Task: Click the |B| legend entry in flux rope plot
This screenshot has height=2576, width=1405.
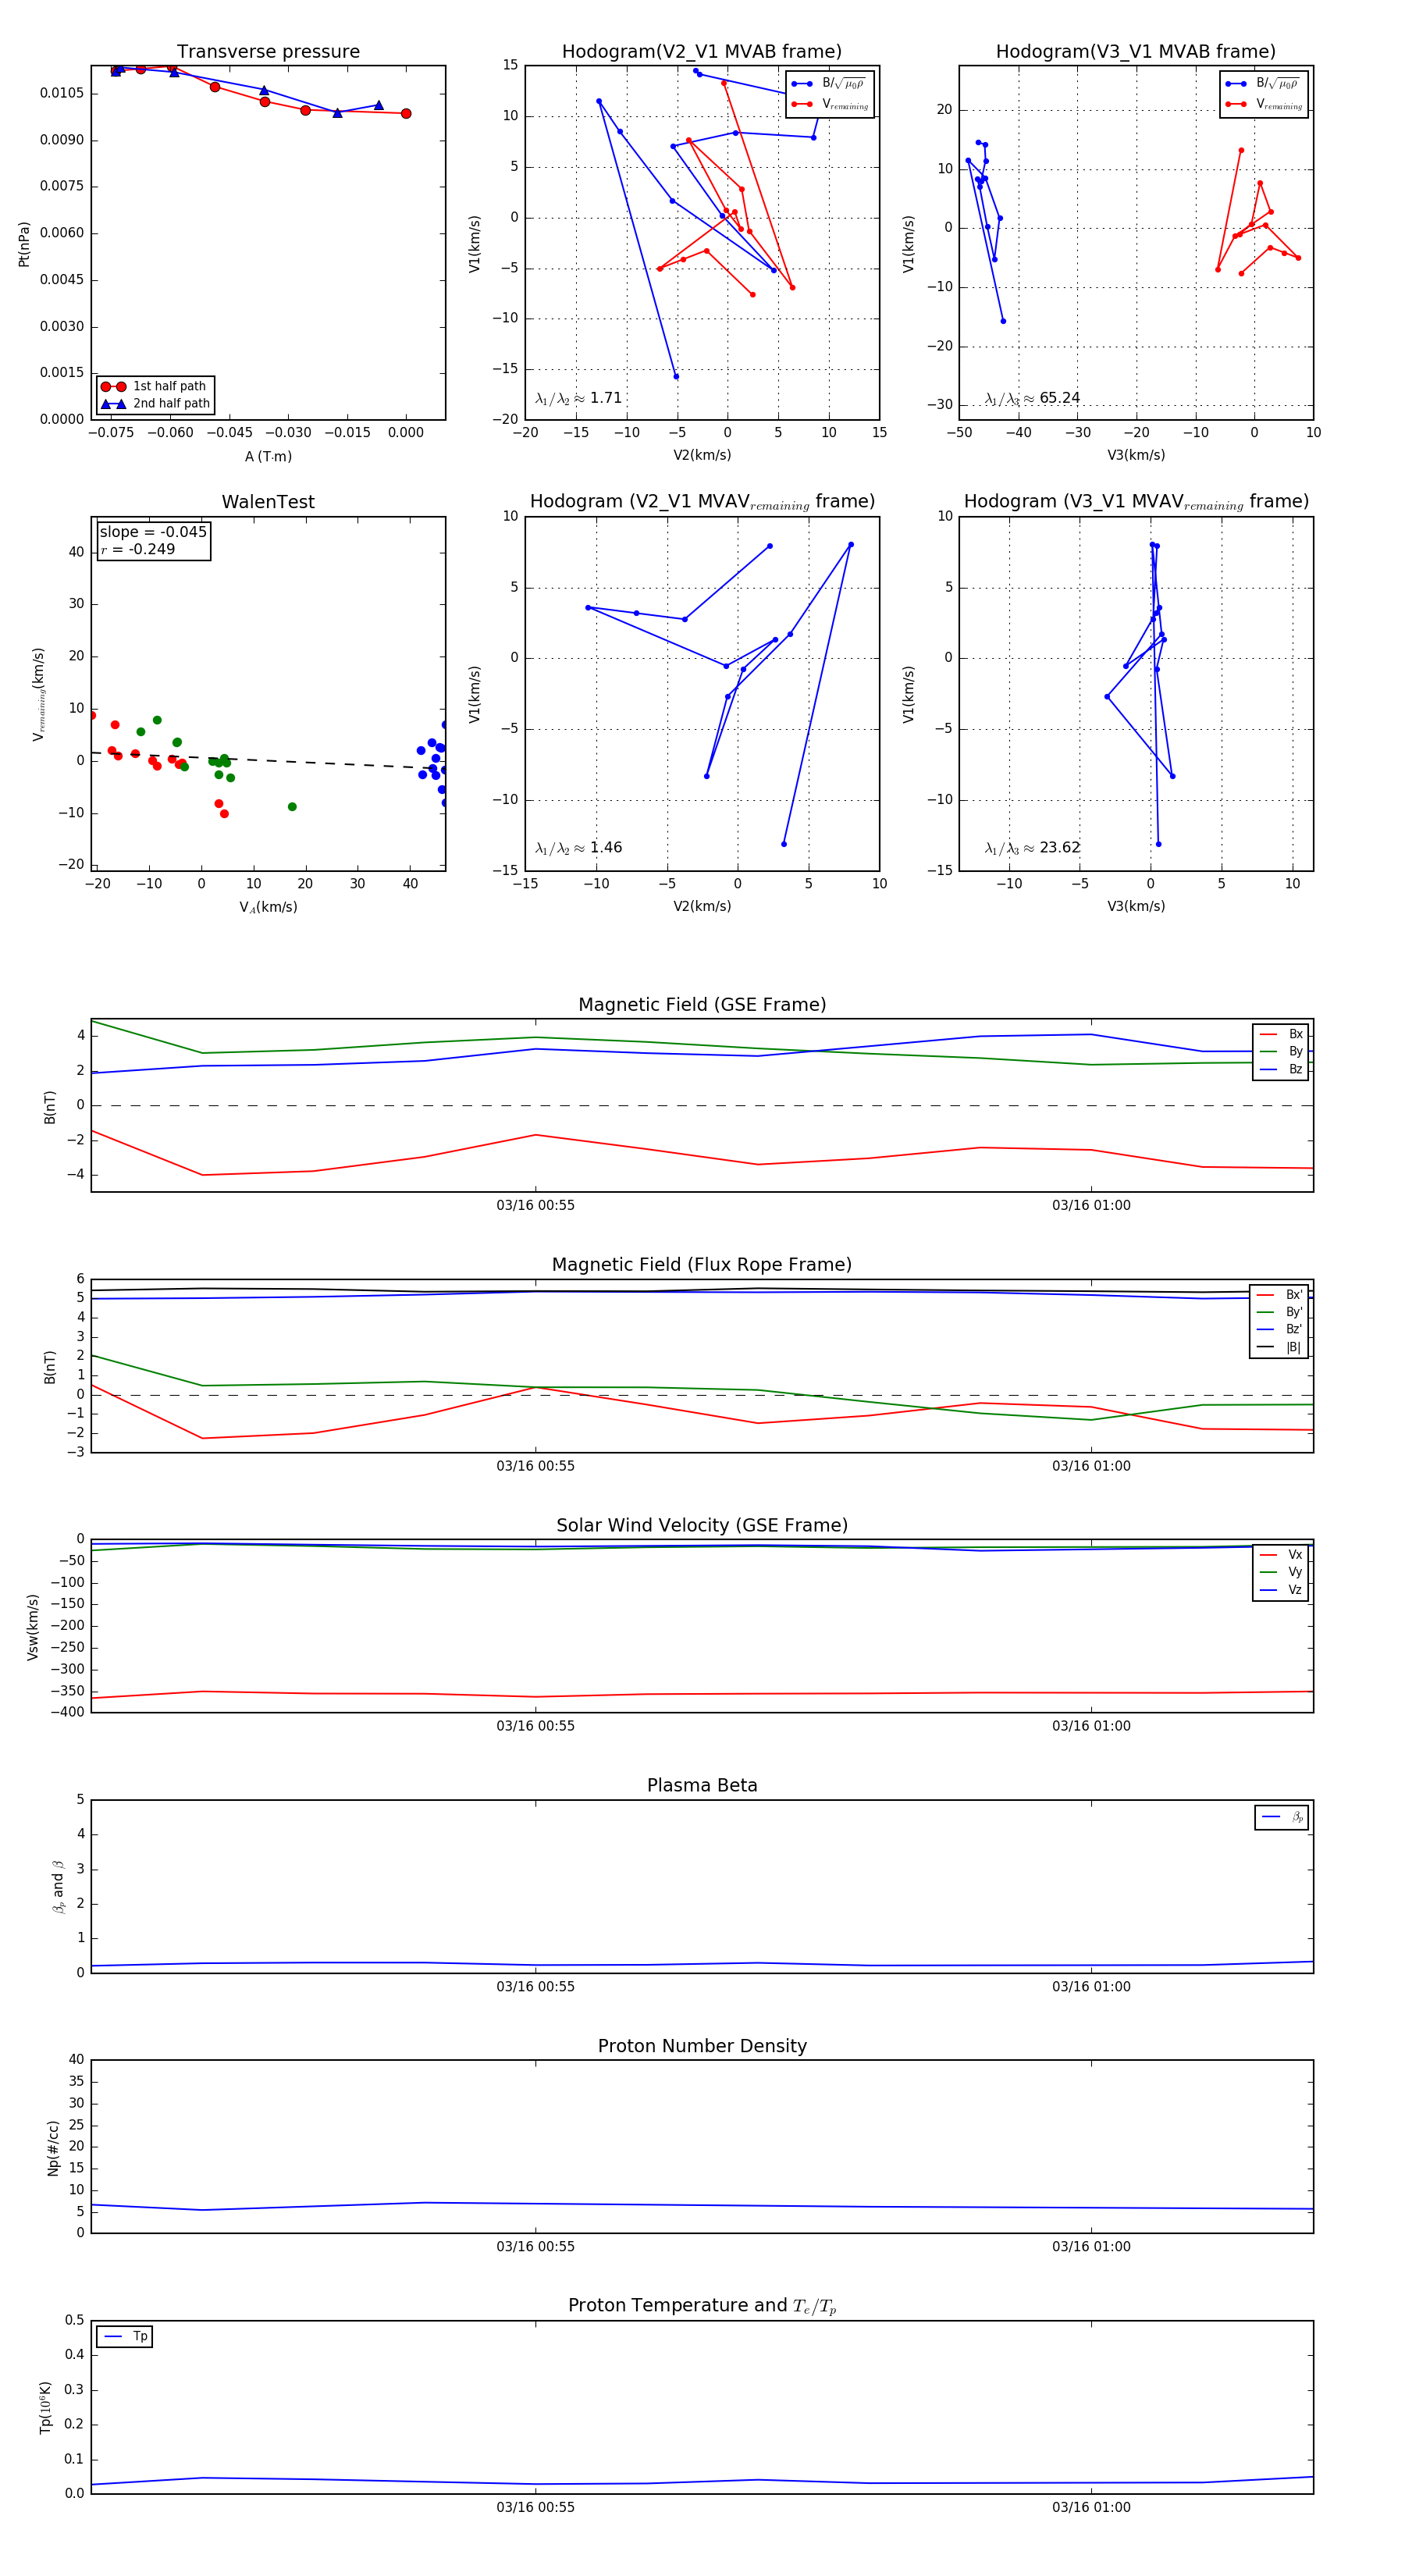Action: pos(1280,1348)
